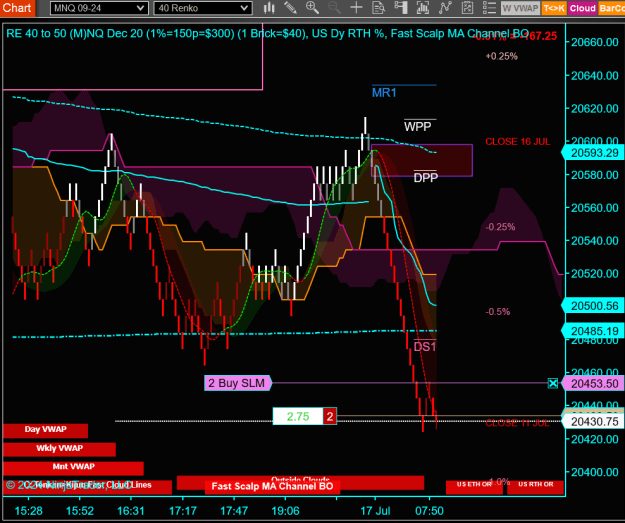Click the 19:06 time axis label
625x523 pixels.
pyautogui.click(x=285, y=511)
